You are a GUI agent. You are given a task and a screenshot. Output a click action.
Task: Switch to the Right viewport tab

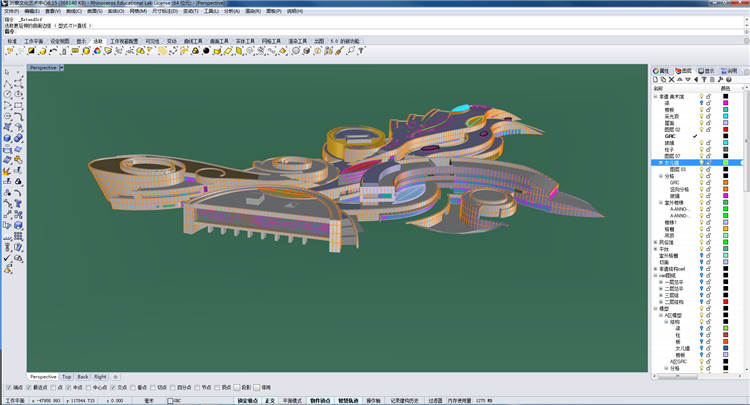(x=100, y=377)
